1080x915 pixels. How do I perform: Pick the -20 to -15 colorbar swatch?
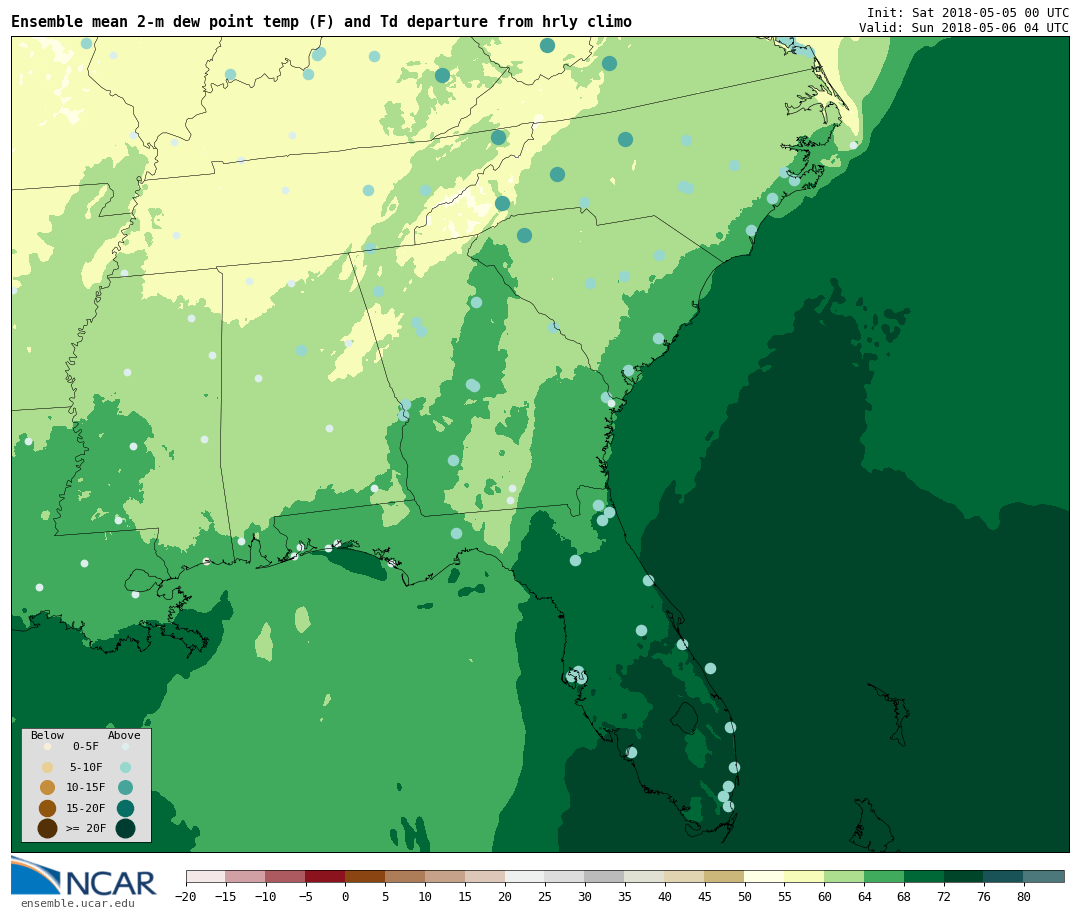[x=206, y=876]
